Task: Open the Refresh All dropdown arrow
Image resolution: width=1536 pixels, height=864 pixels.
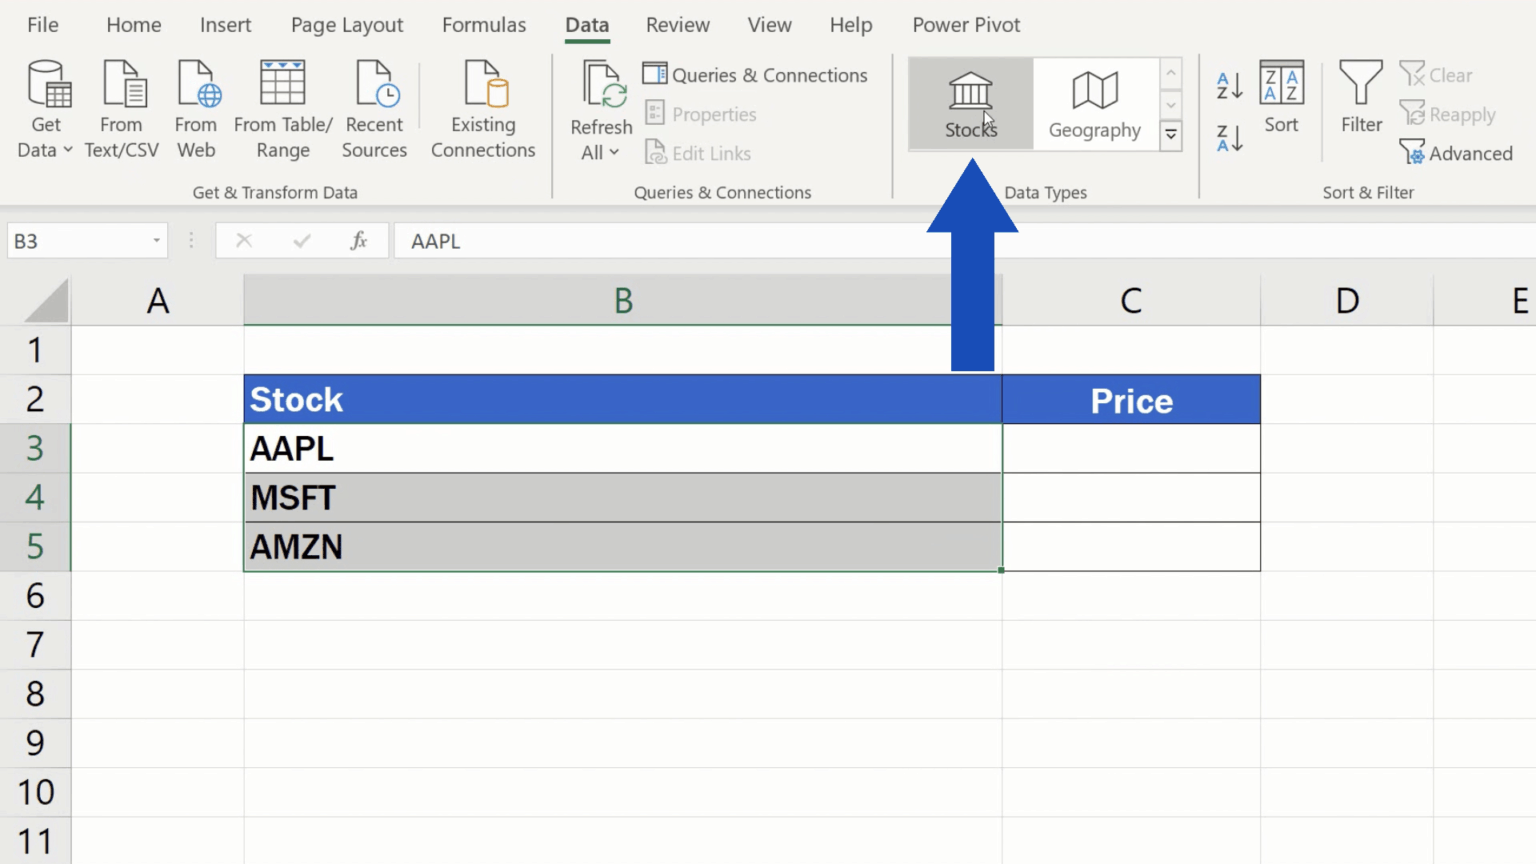Action: [x=614, y=152]
